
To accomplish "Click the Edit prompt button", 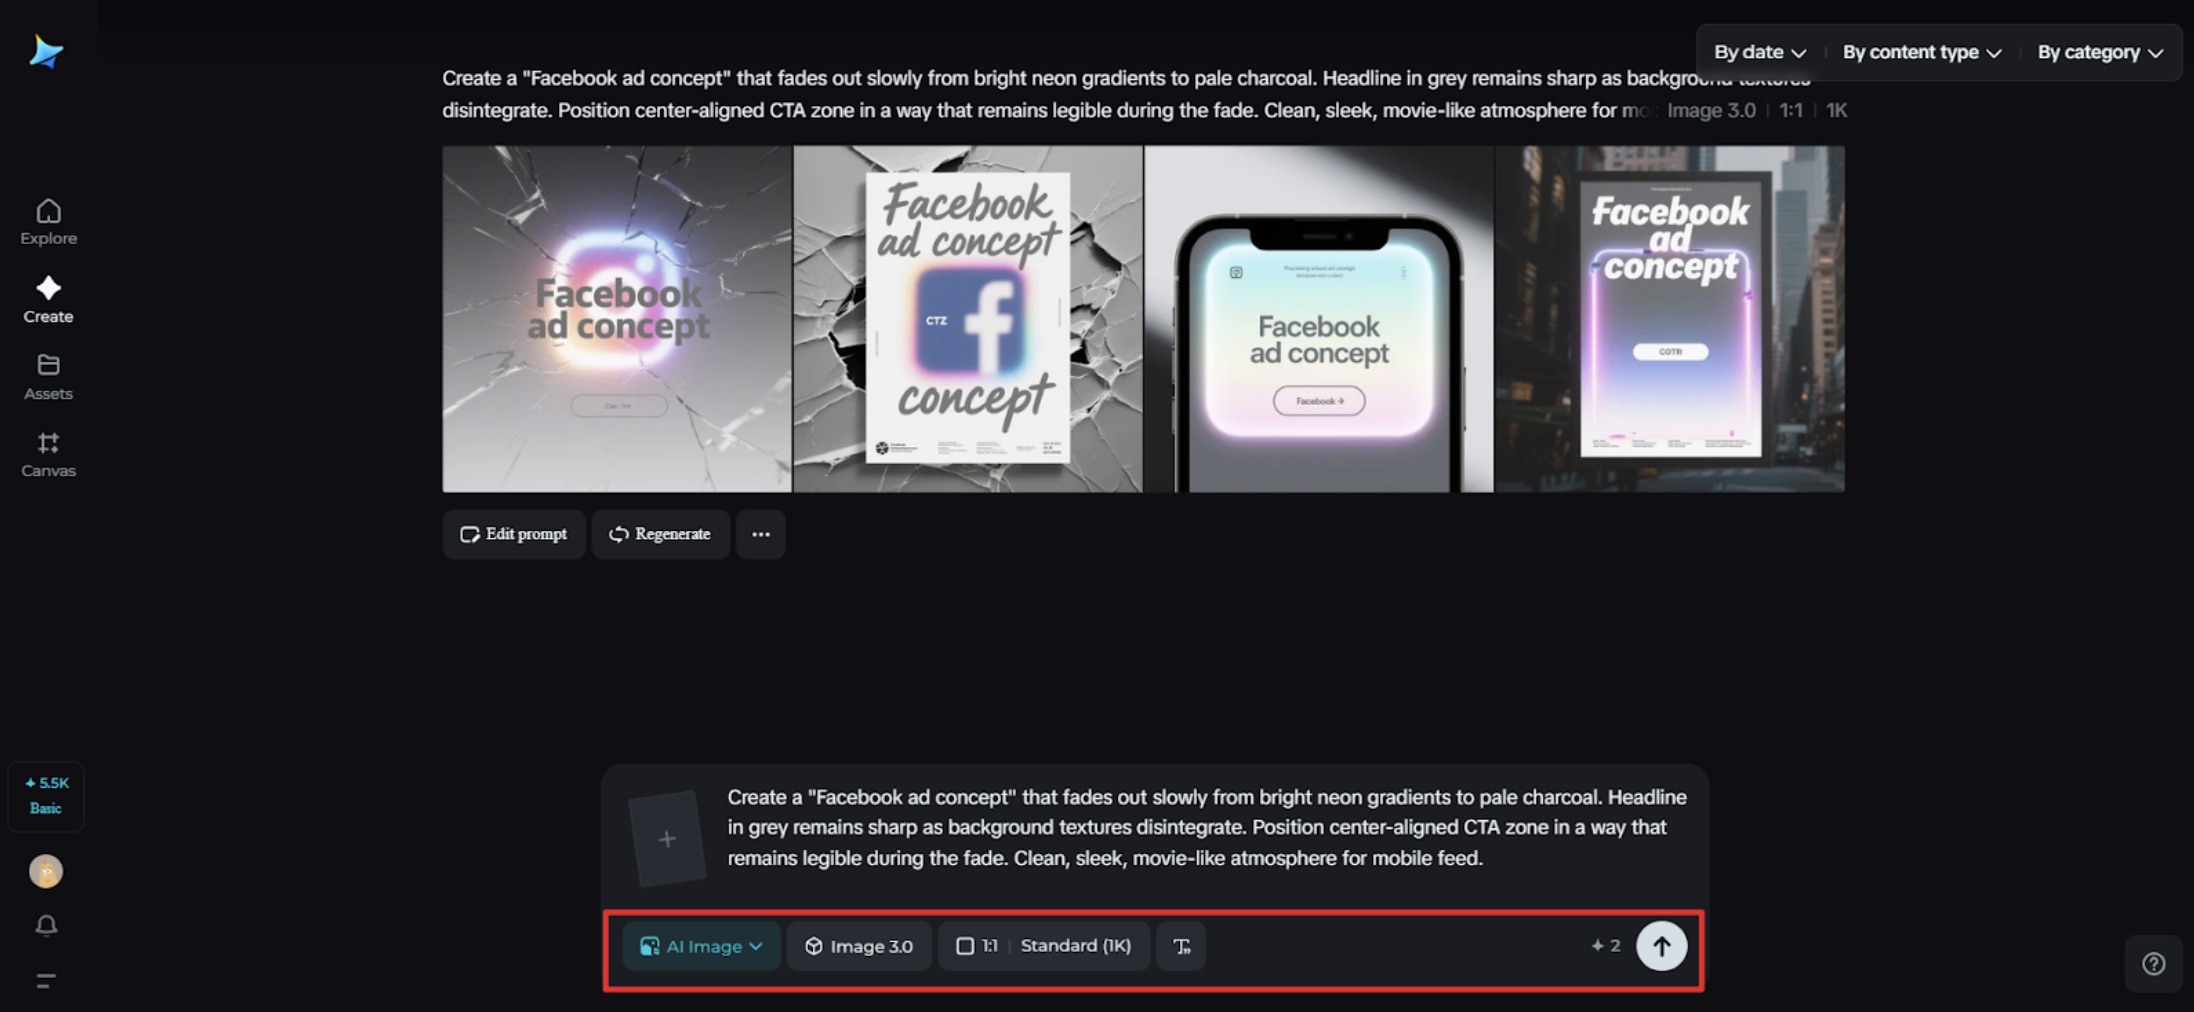I will coord(514,534).
